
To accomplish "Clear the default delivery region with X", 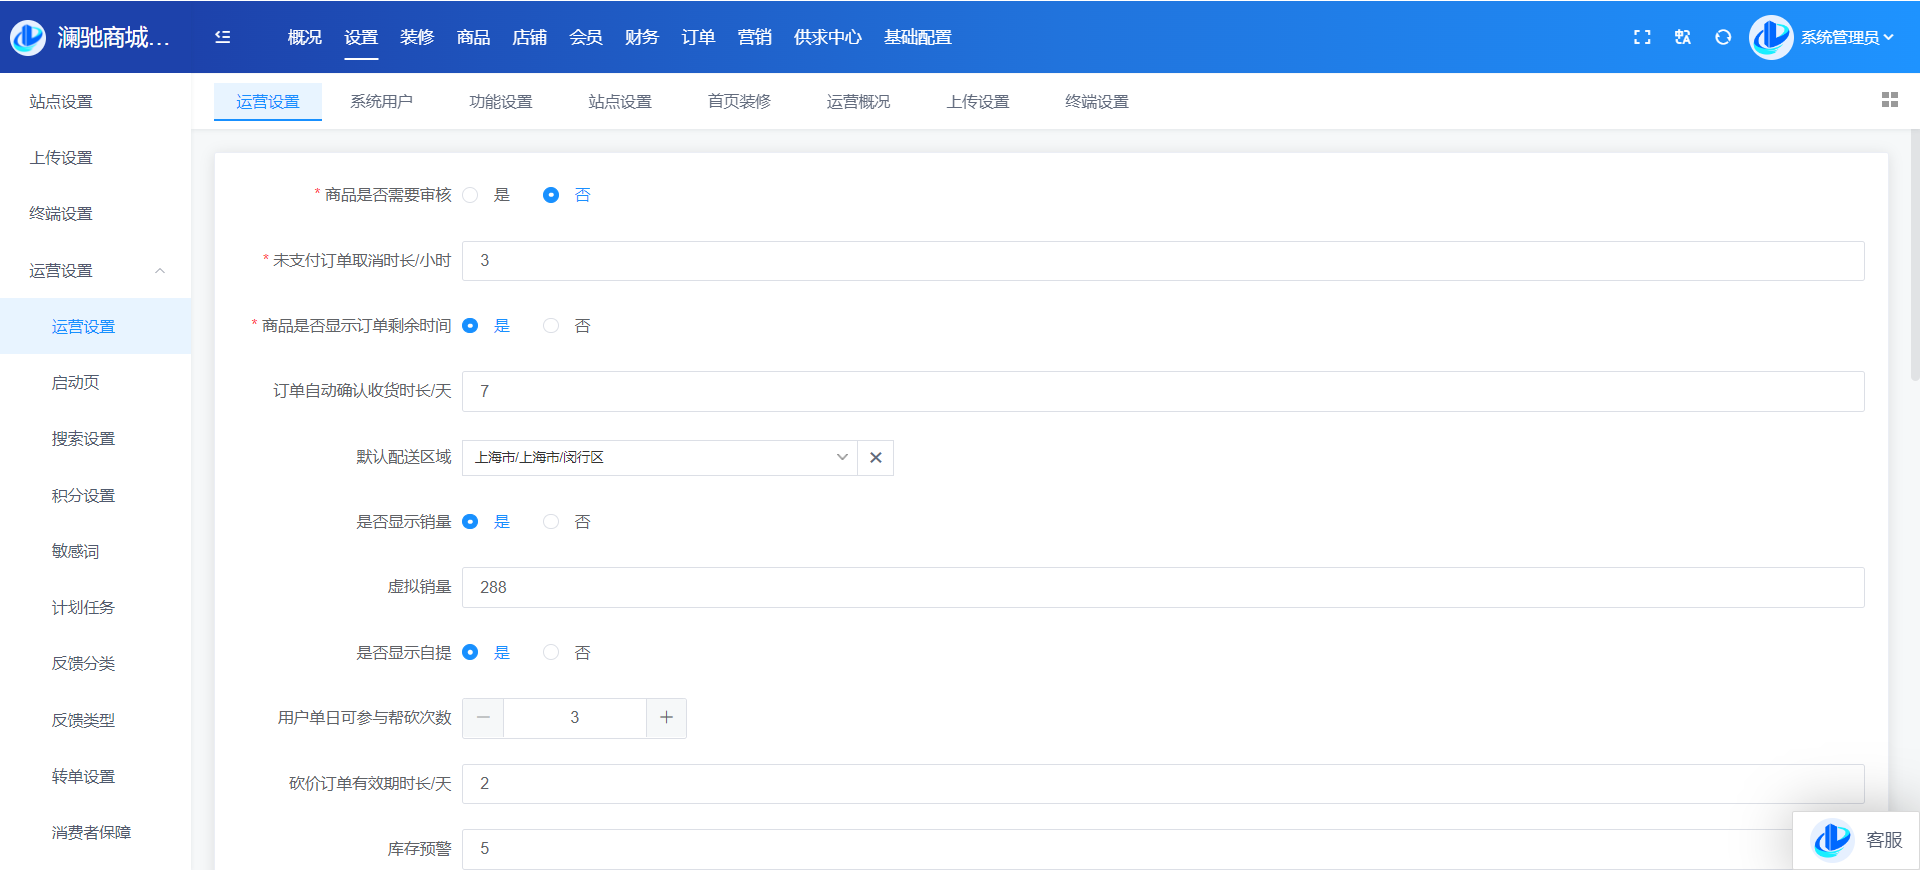I will pos(876,458).
